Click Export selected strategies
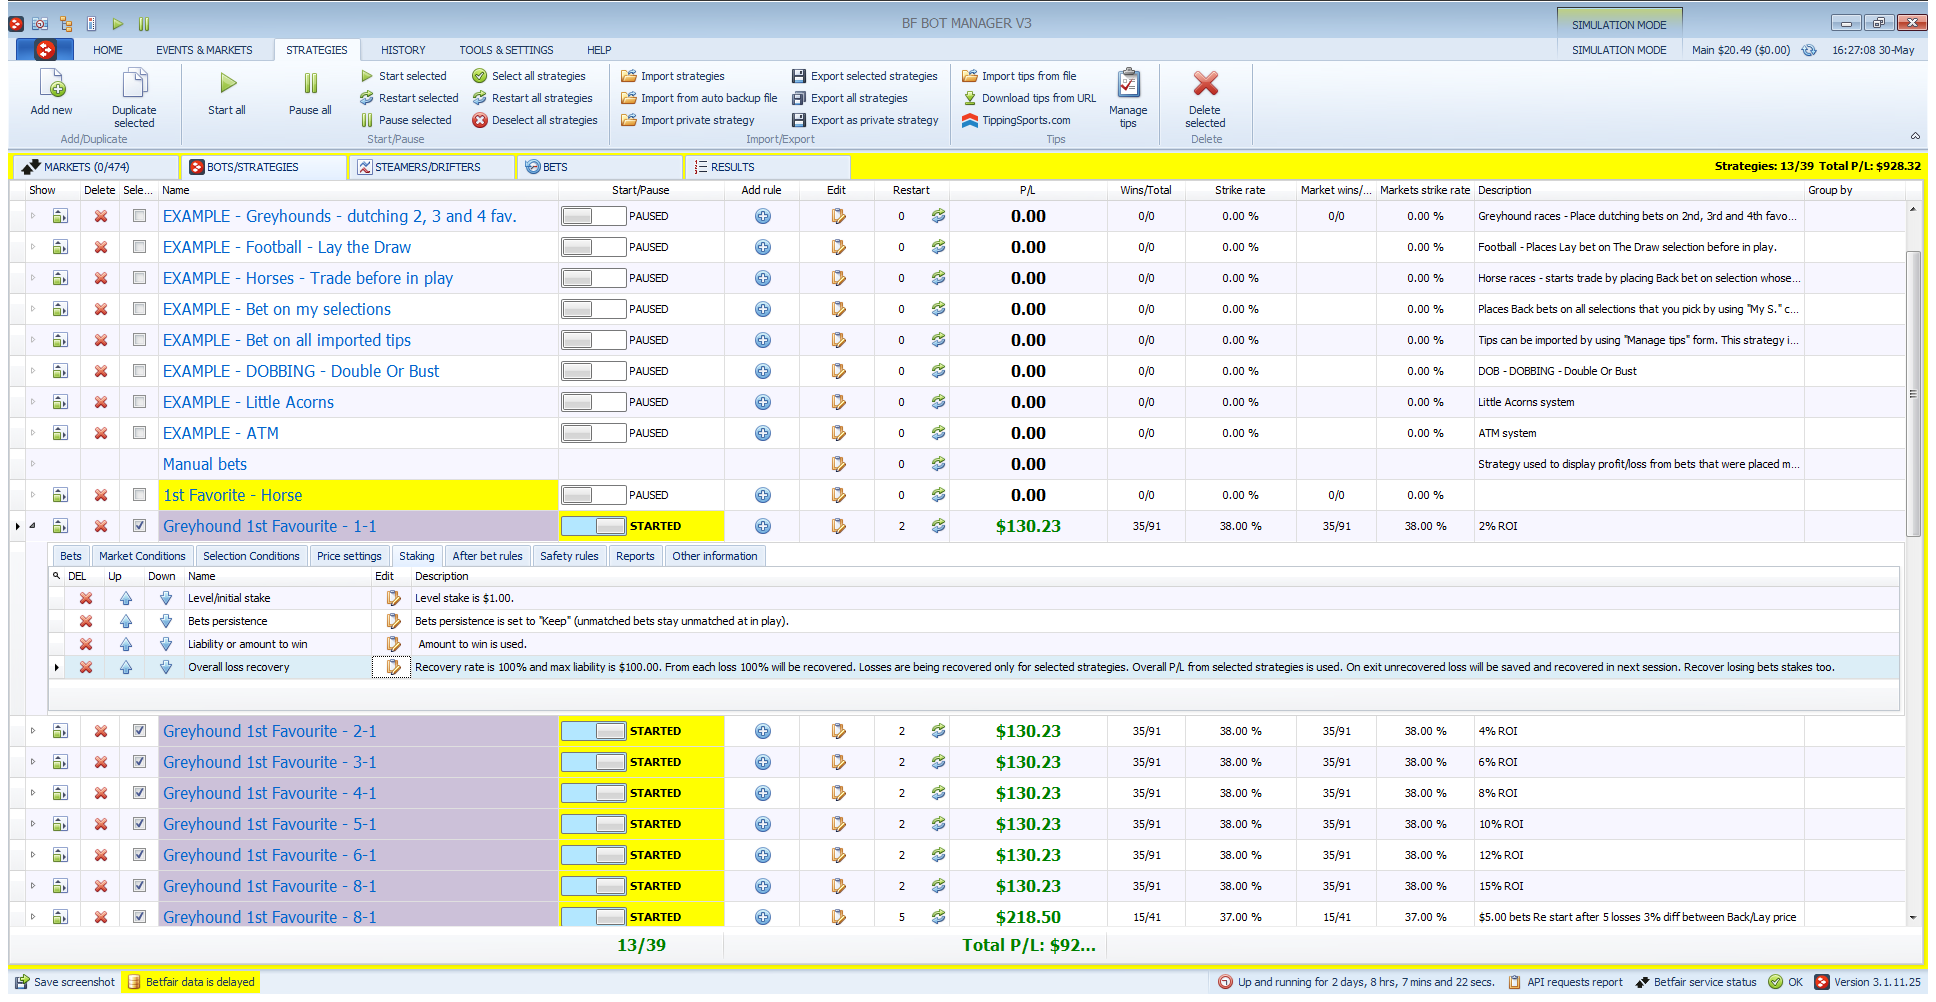Viewport: 1936px width, 1002px height. (x=865, y=76)
